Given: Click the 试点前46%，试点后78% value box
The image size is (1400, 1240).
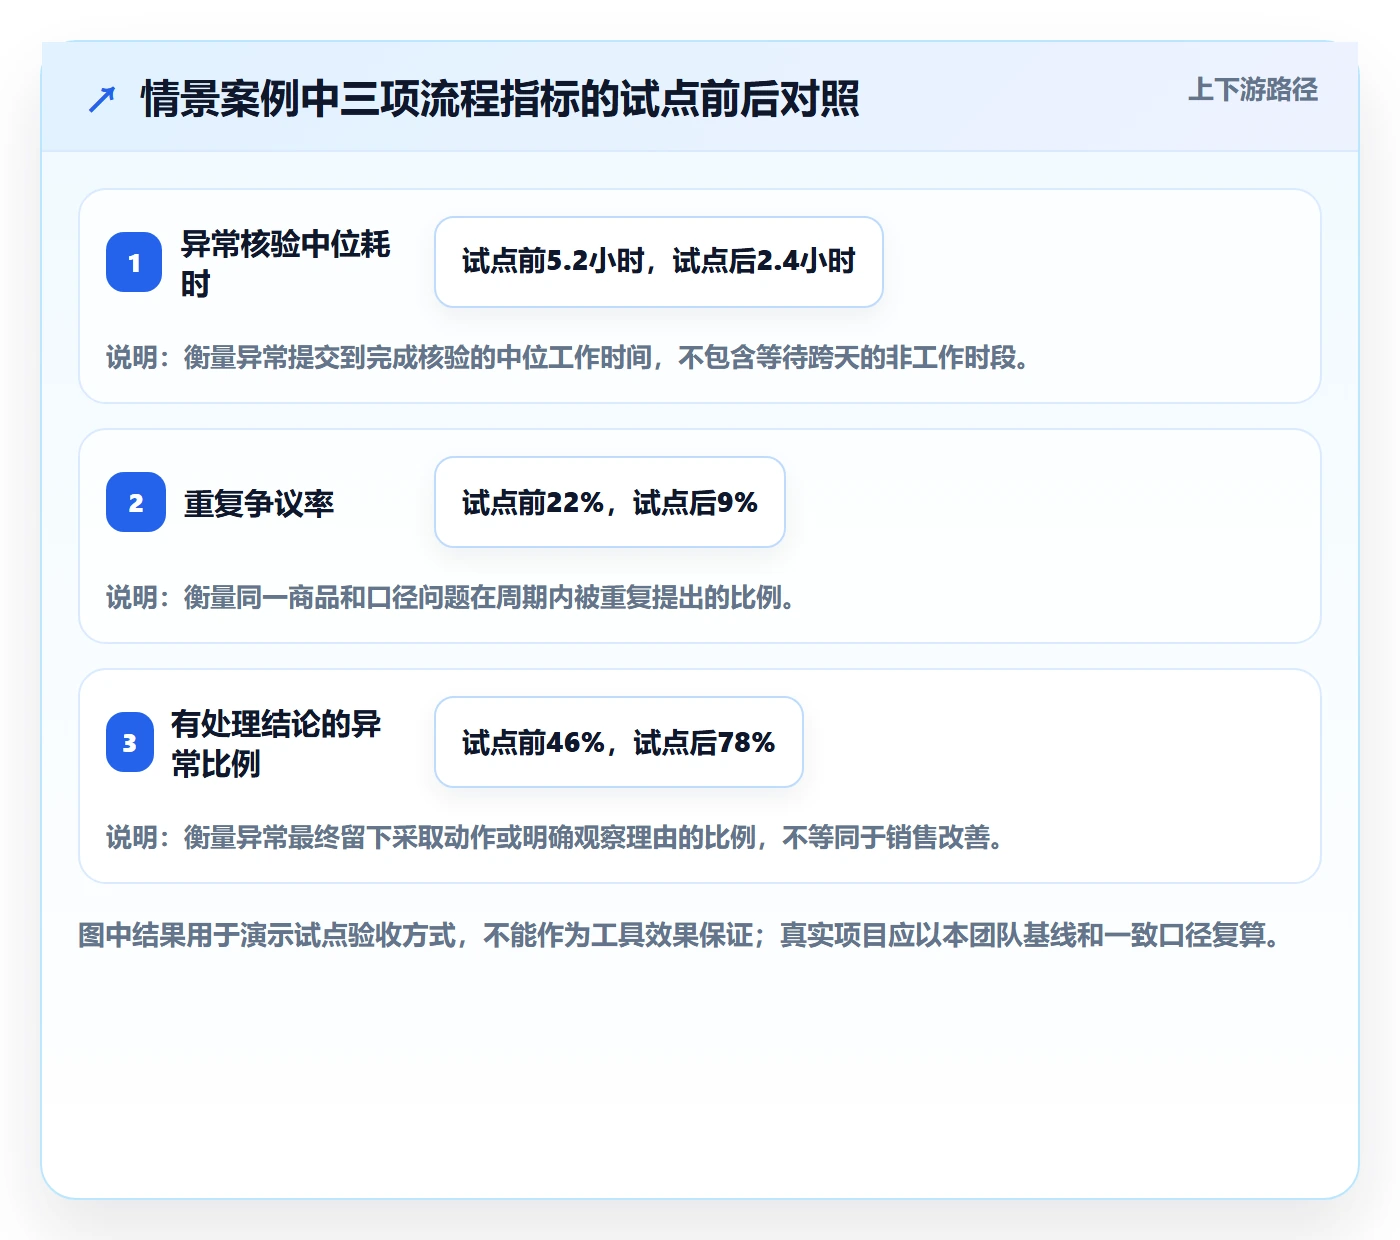Looking at the screenshot, I should point(619,742).
